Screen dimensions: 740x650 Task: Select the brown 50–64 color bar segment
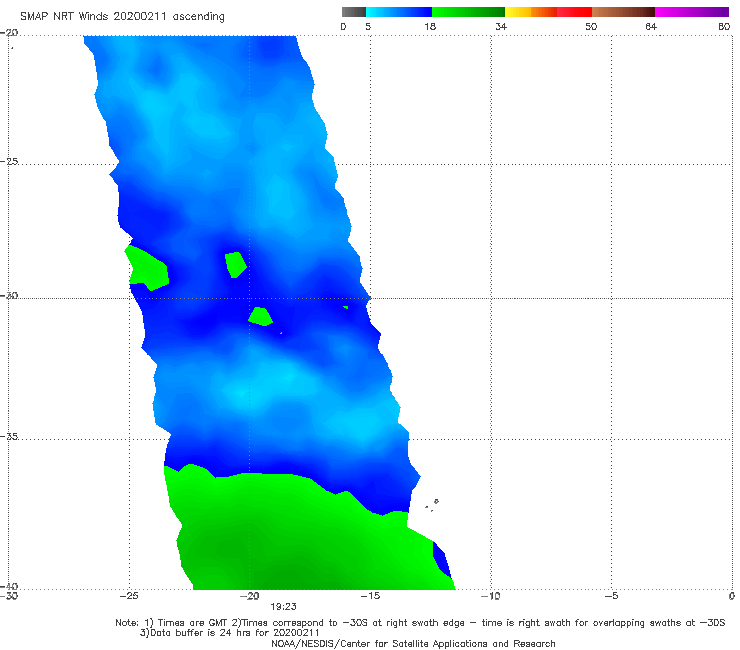coord(623,12)
